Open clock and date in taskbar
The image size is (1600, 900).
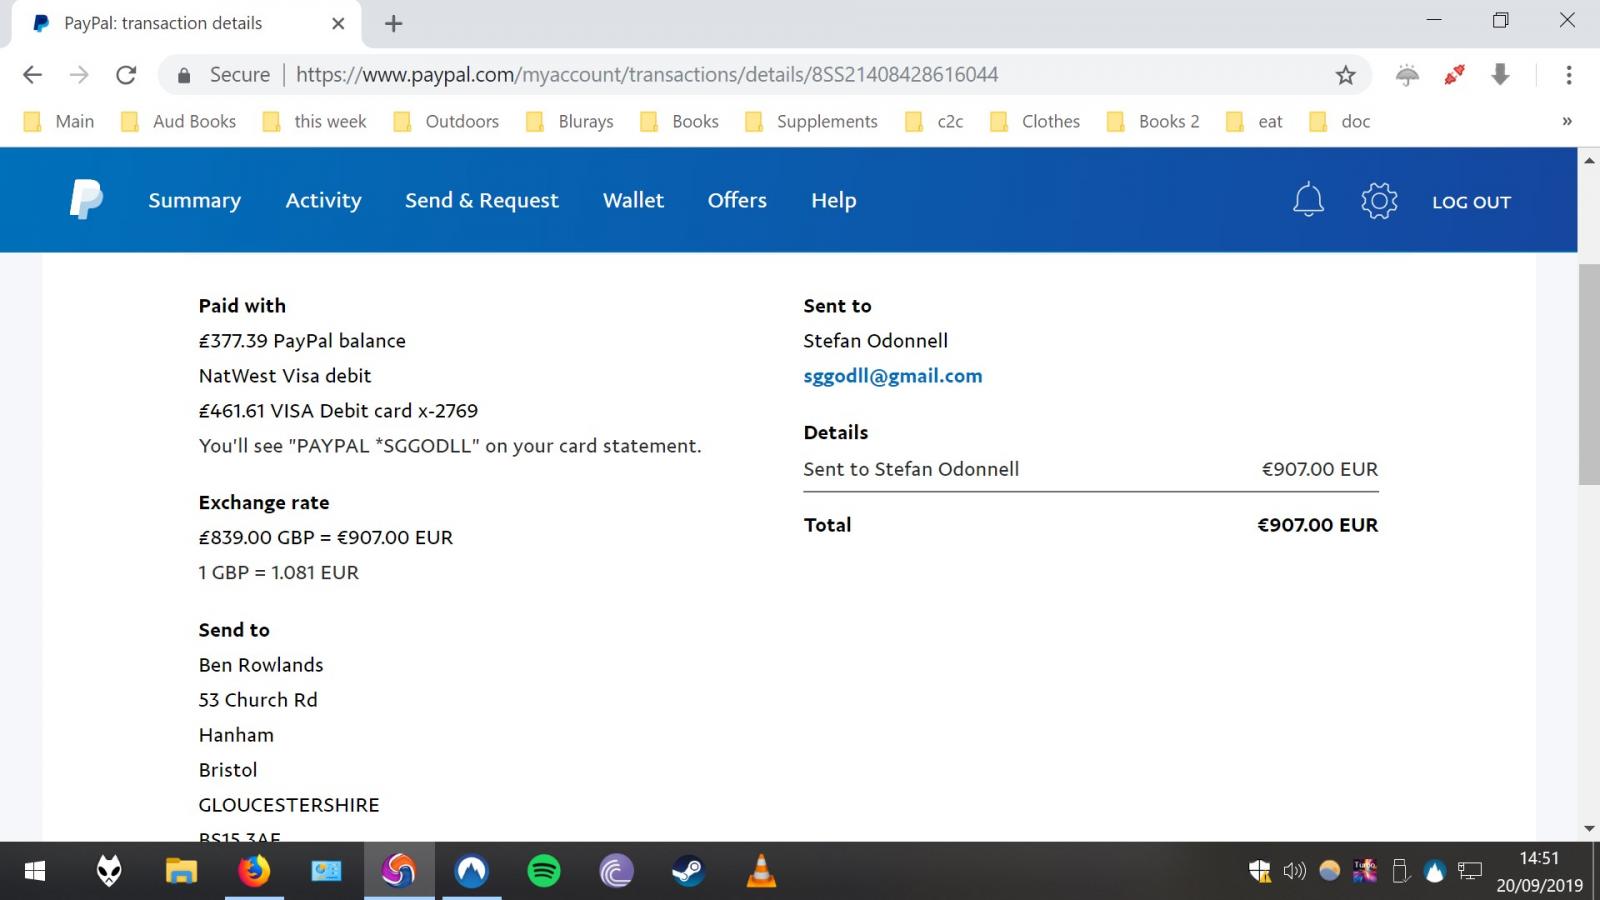pos(1539,871)
